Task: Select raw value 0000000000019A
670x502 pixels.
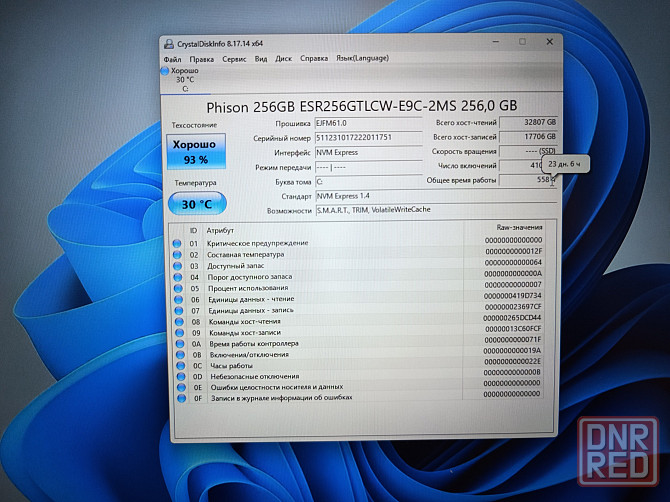Action: (x=512, y=350)
